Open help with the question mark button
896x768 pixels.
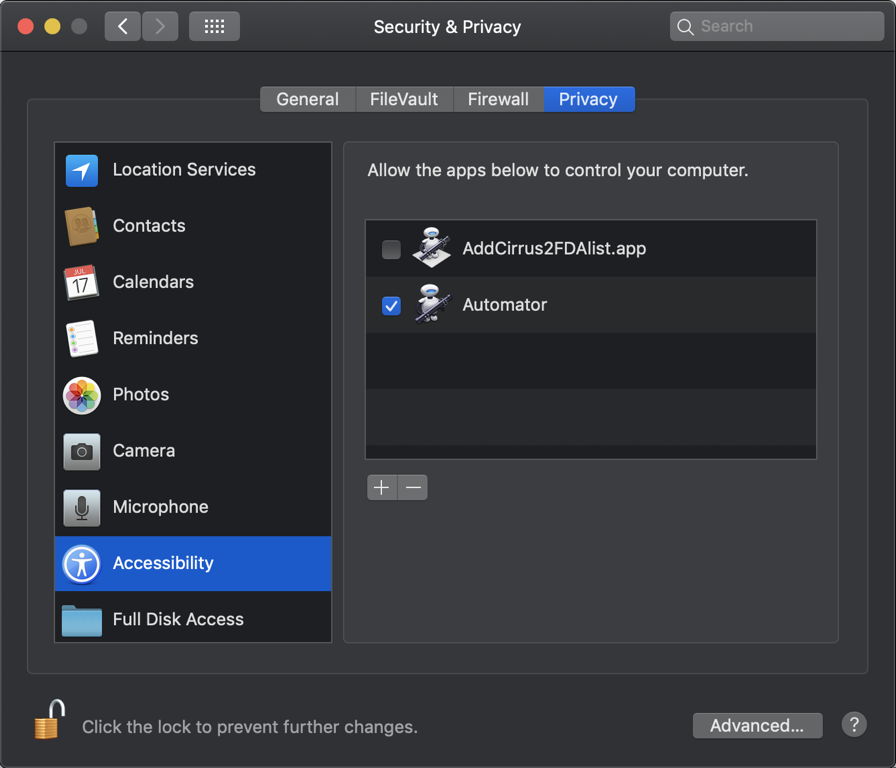tap(853, 725)
